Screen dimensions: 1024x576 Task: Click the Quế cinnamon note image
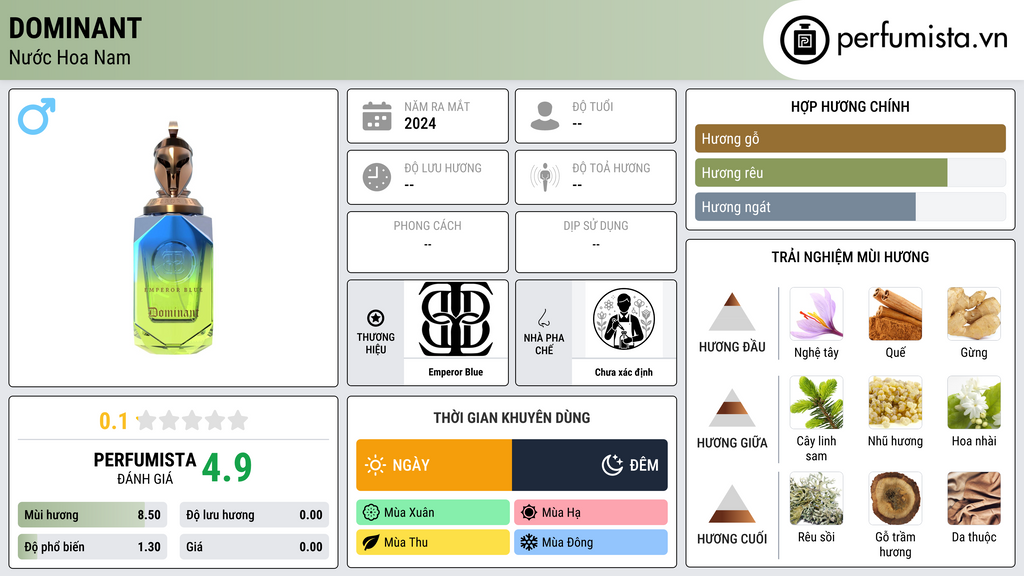tap(895, 314)
